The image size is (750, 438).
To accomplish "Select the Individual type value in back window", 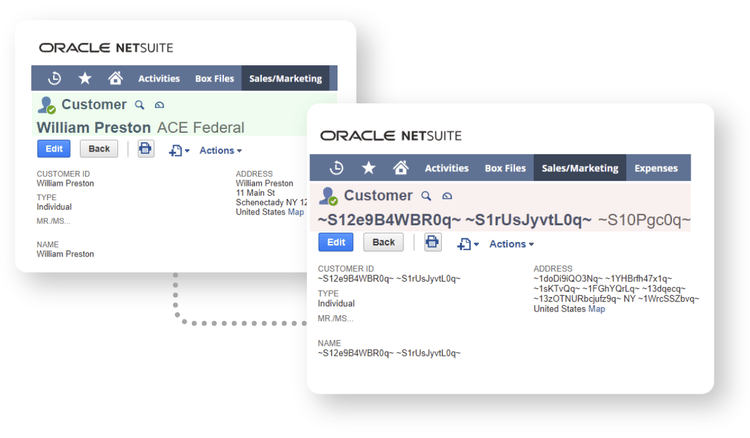I will coord(54,207).
